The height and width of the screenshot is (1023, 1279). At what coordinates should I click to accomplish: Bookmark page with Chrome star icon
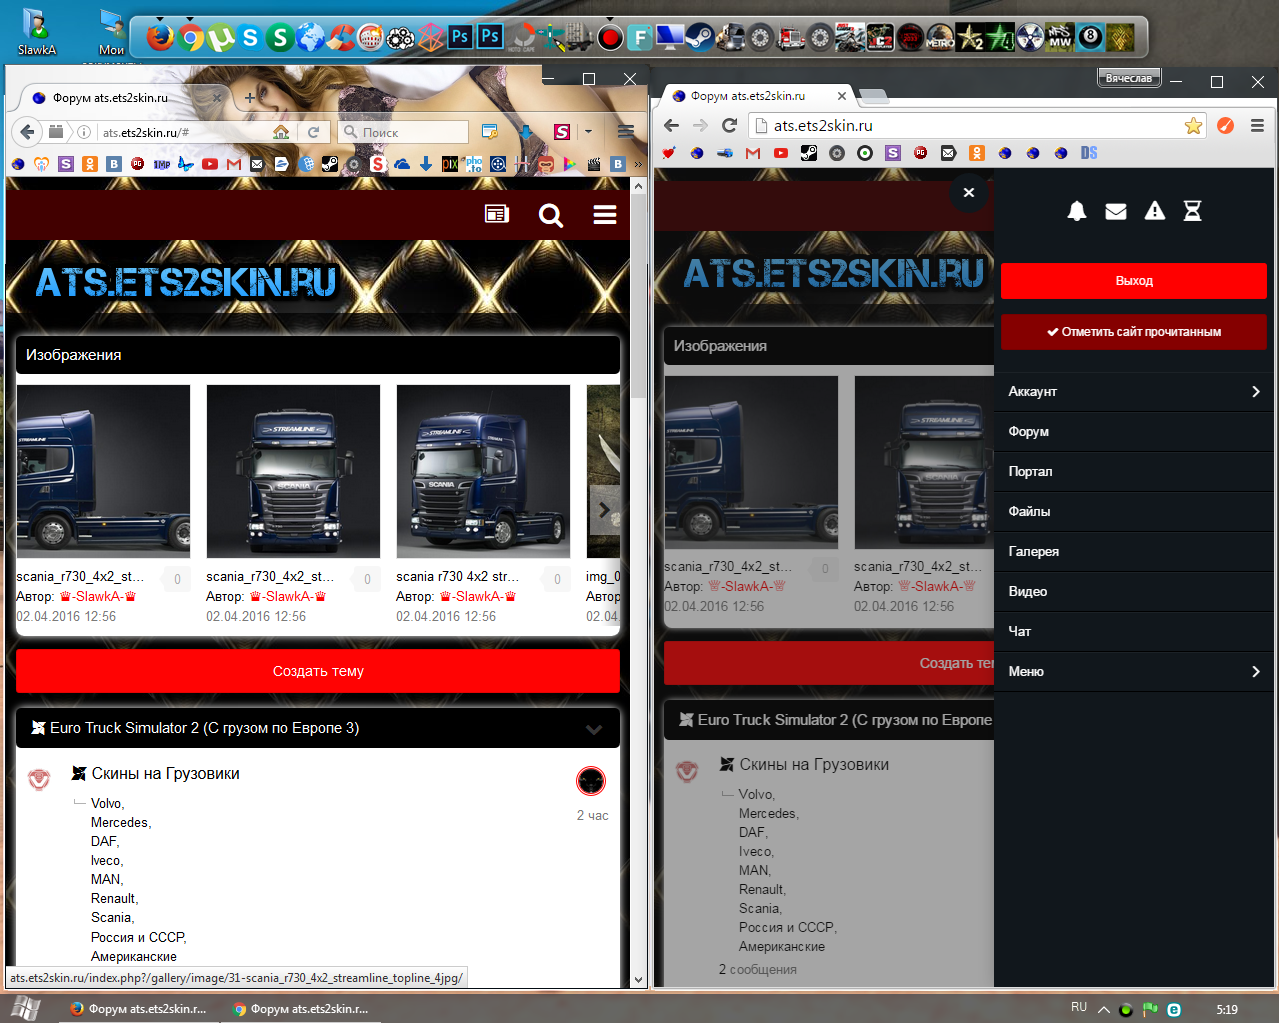pos(1193,126)
